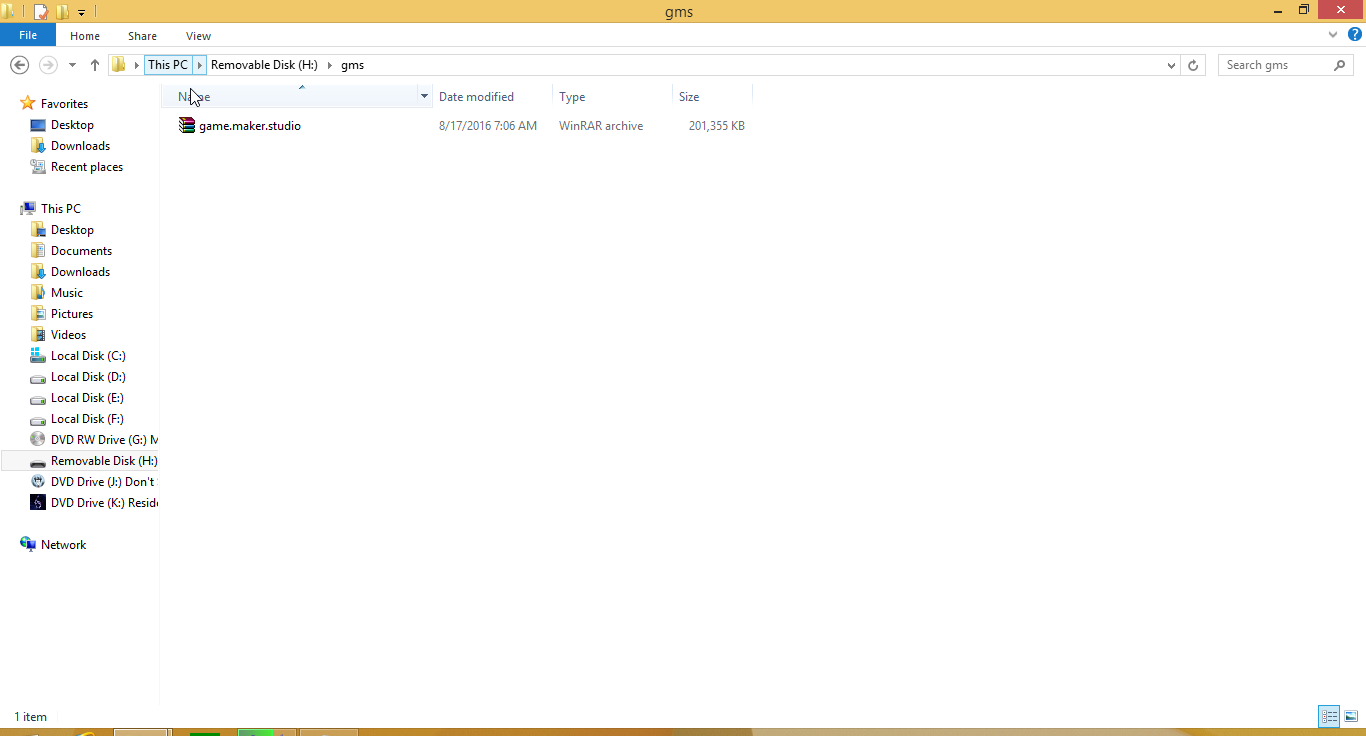Expand the arrow right of This PC breadcrumb
The width and height of the screenshot is (1366, 736).
(200, 65)
